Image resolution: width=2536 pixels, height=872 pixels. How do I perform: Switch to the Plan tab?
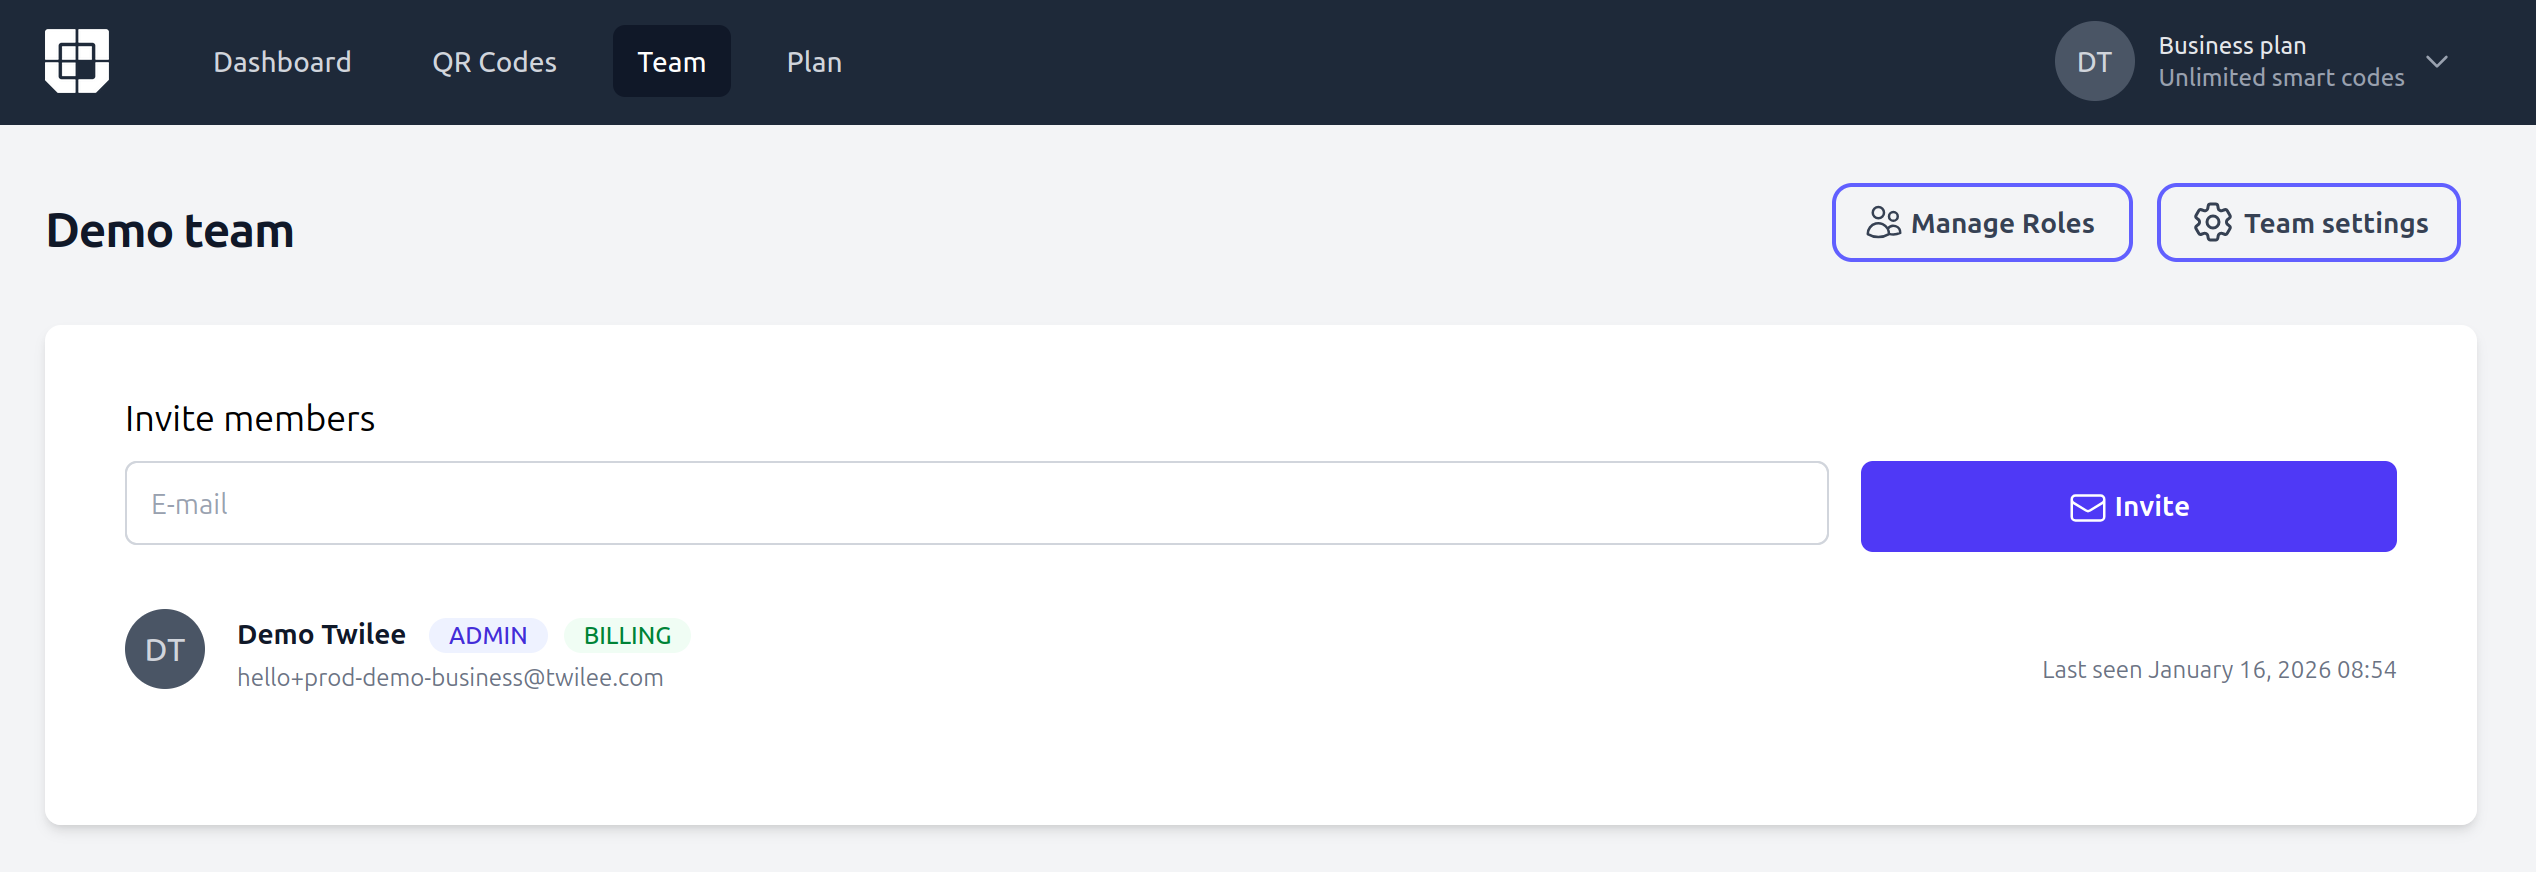814,62
